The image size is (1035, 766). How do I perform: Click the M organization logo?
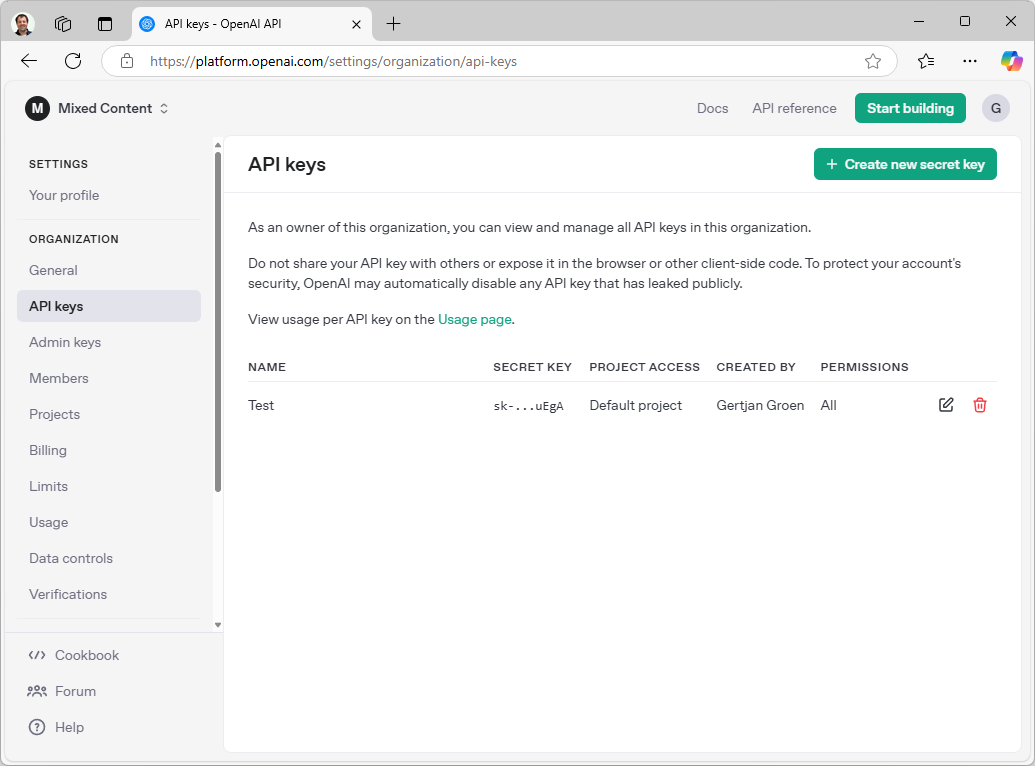38,108
